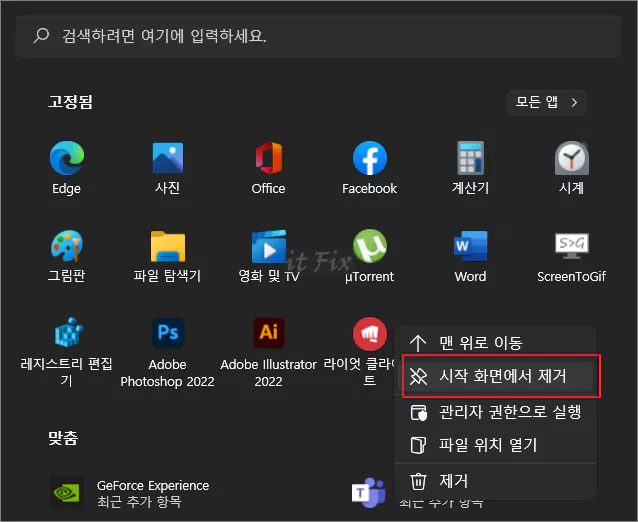Open the Office app

pyautogui.click(x=269, y=168)
